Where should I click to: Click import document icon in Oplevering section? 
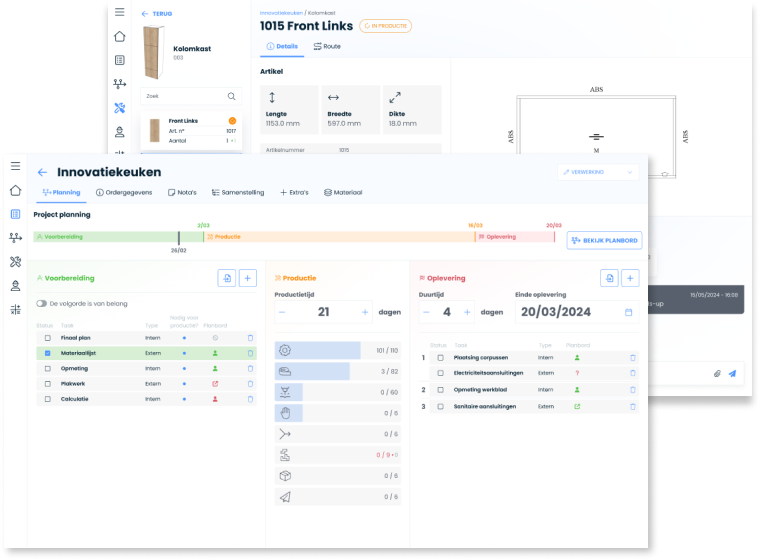tap(608, 278)
